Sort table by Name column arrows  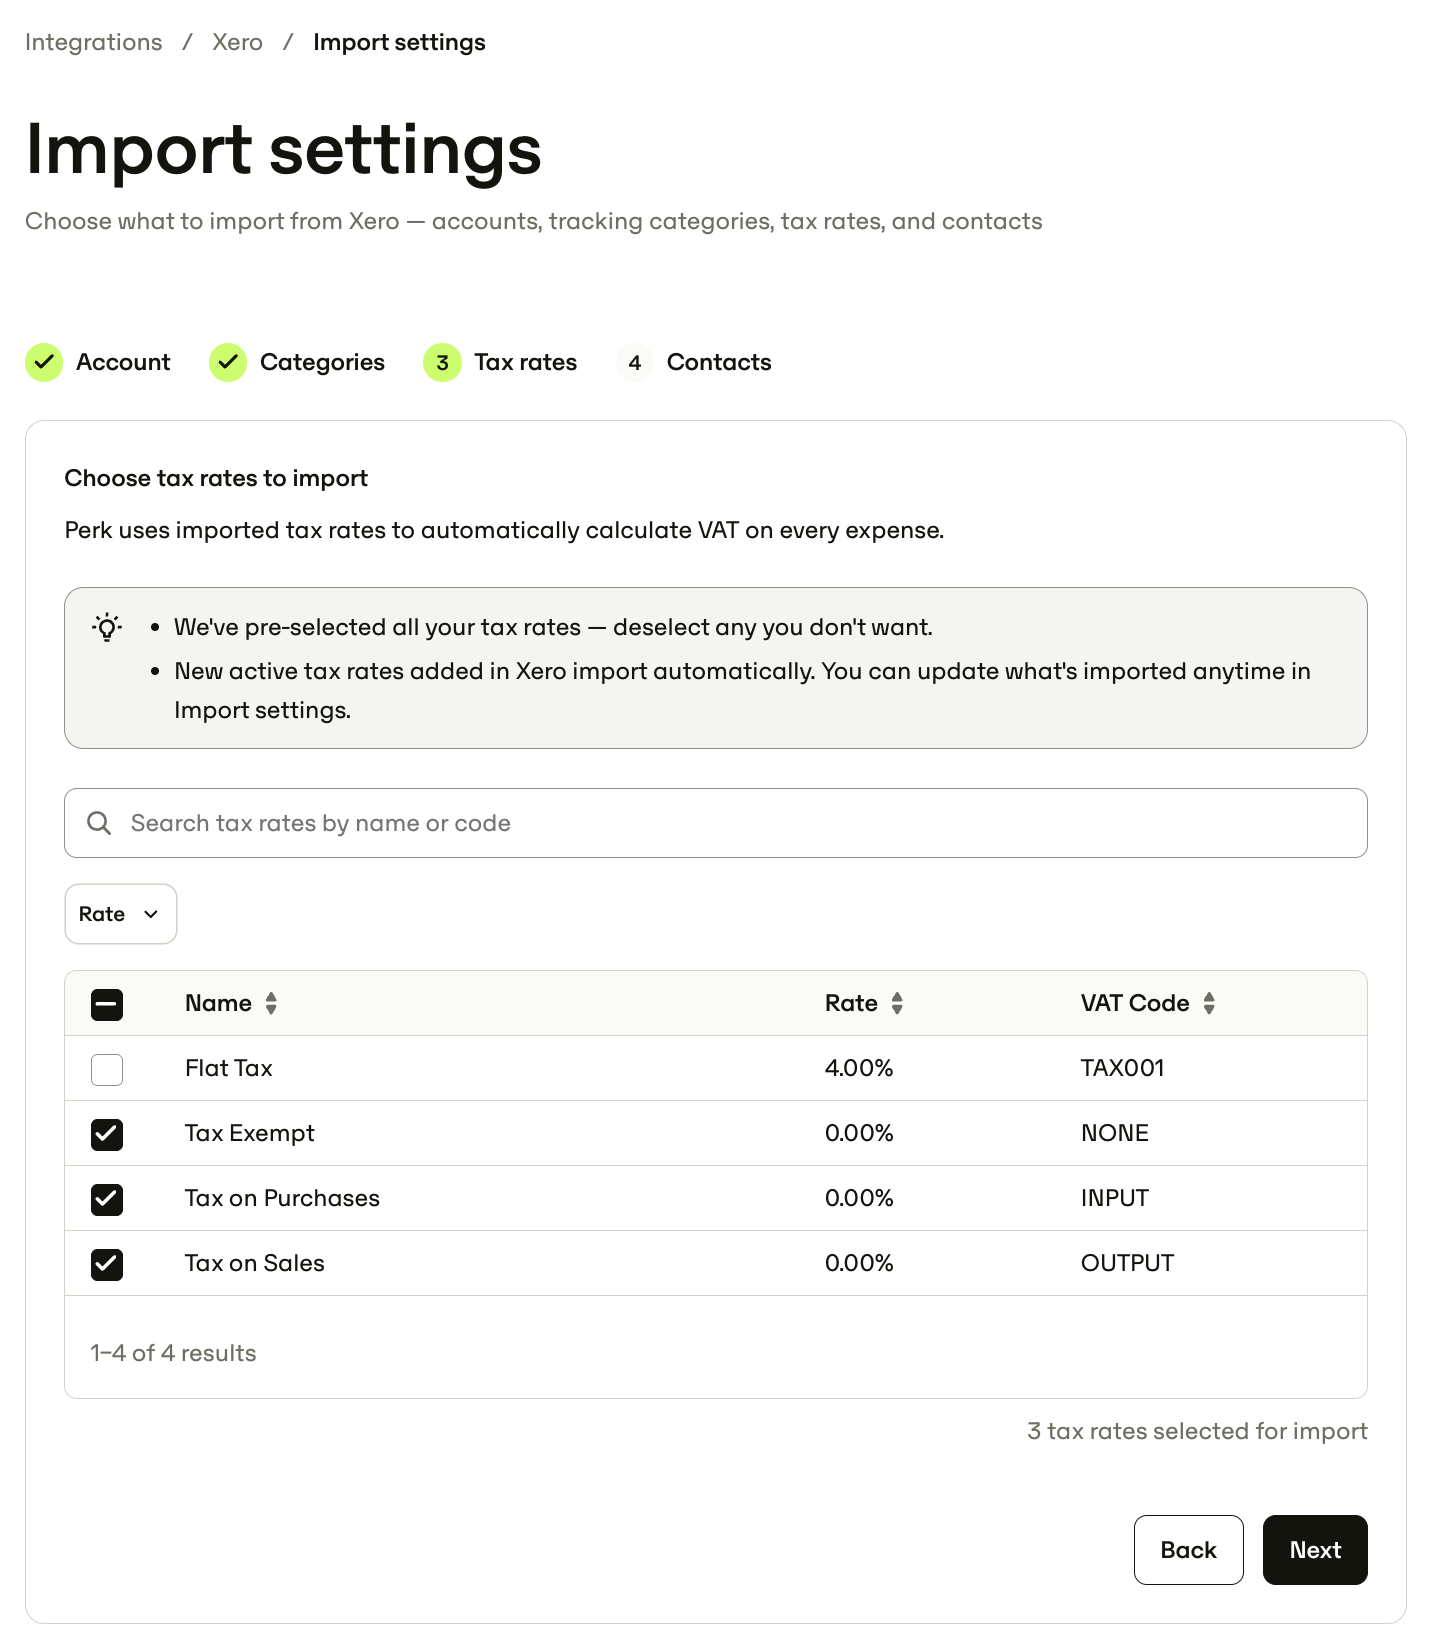271,1003
